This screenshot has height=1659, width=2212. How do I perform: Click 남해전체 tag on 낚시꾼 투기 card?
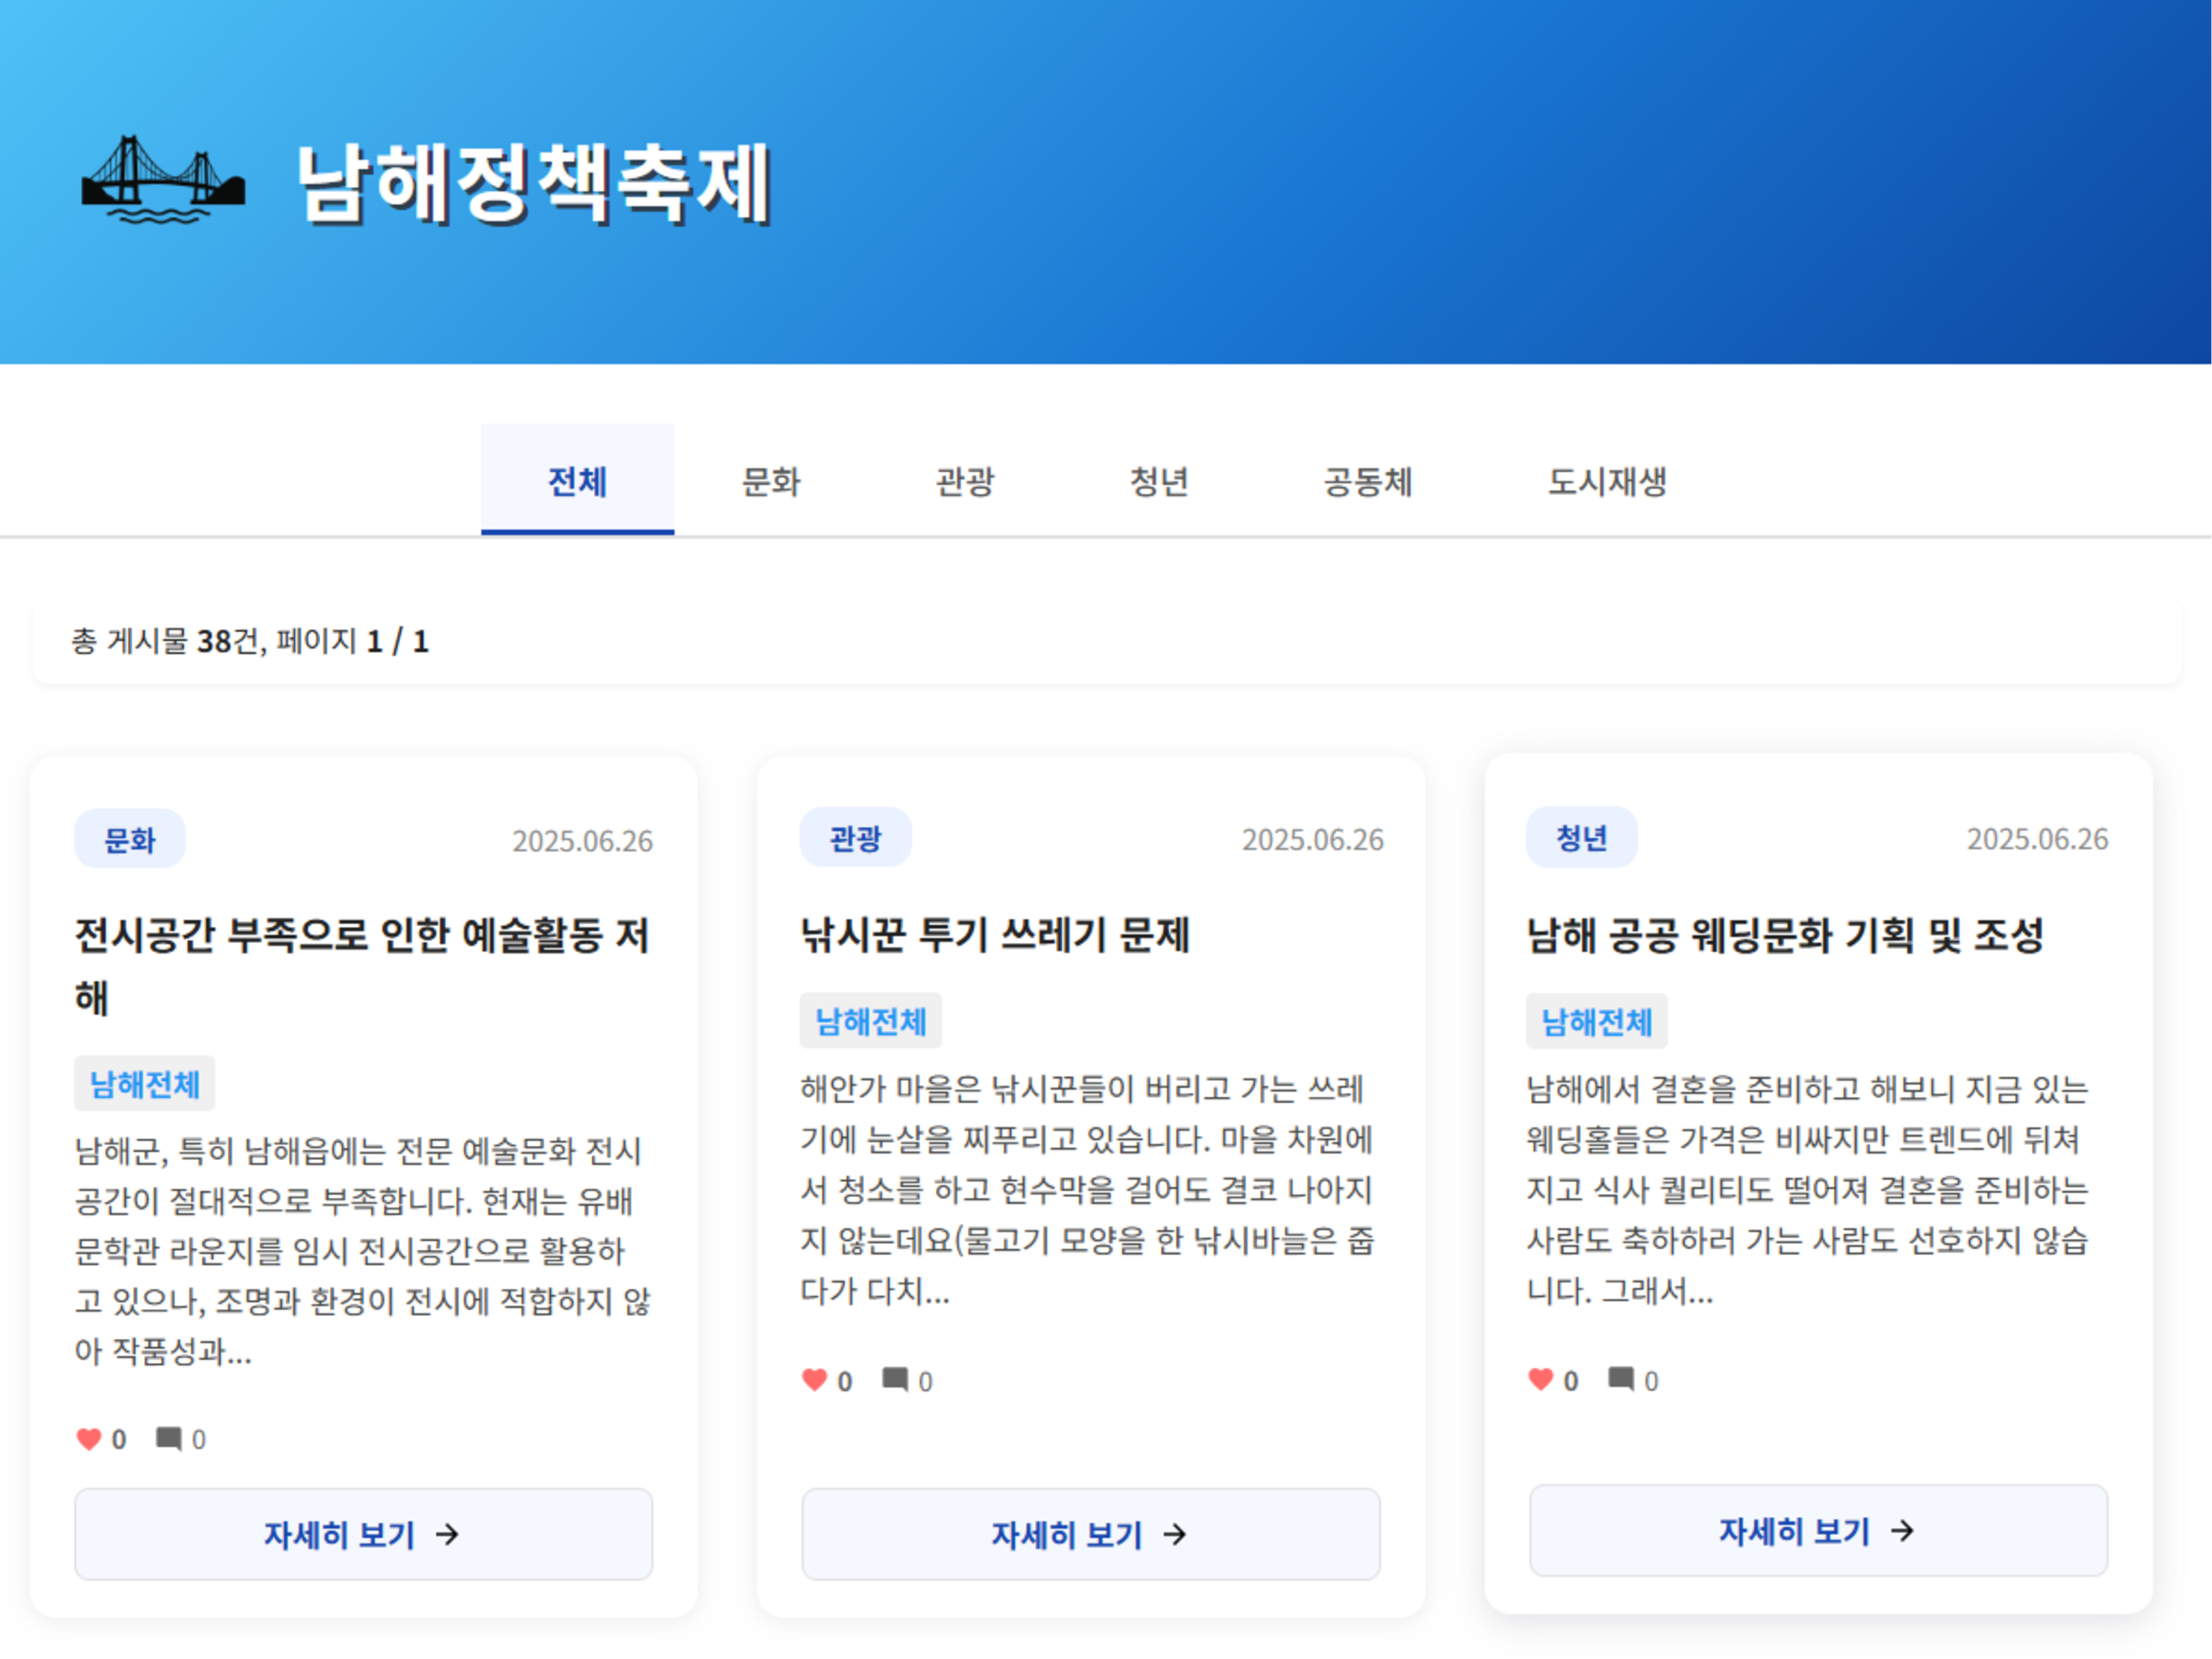871,1020
